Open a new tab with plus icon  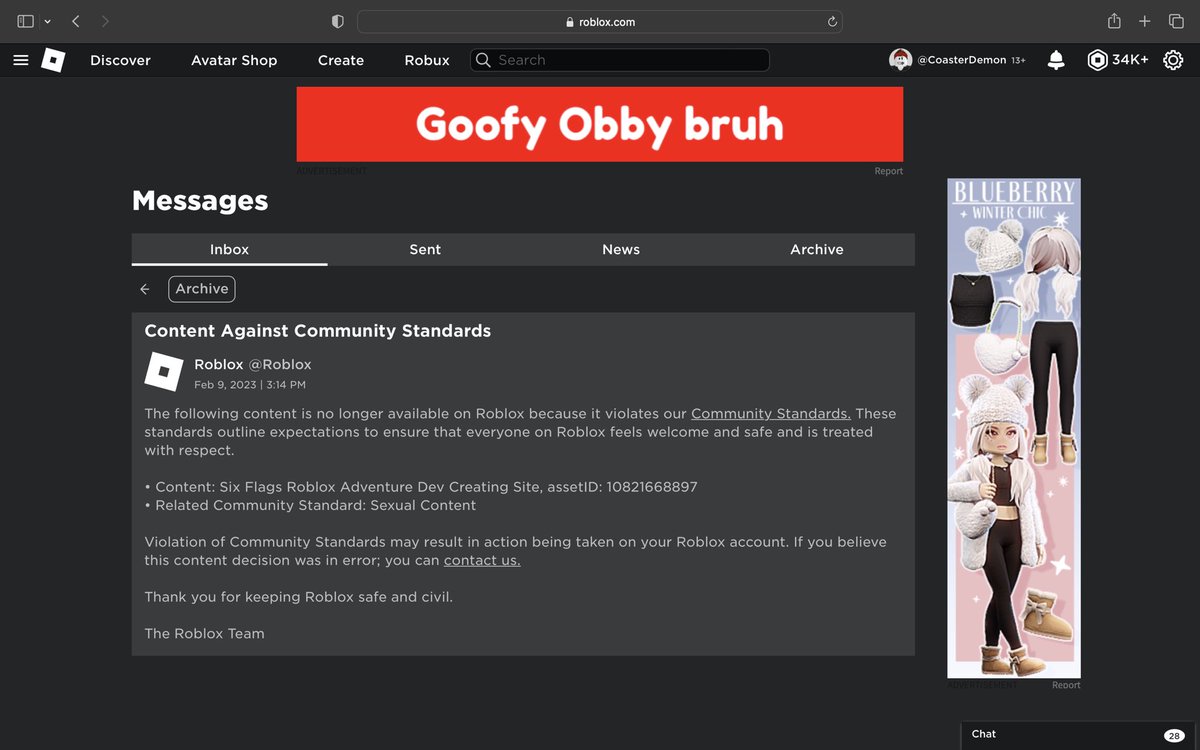click(1145, 21)
